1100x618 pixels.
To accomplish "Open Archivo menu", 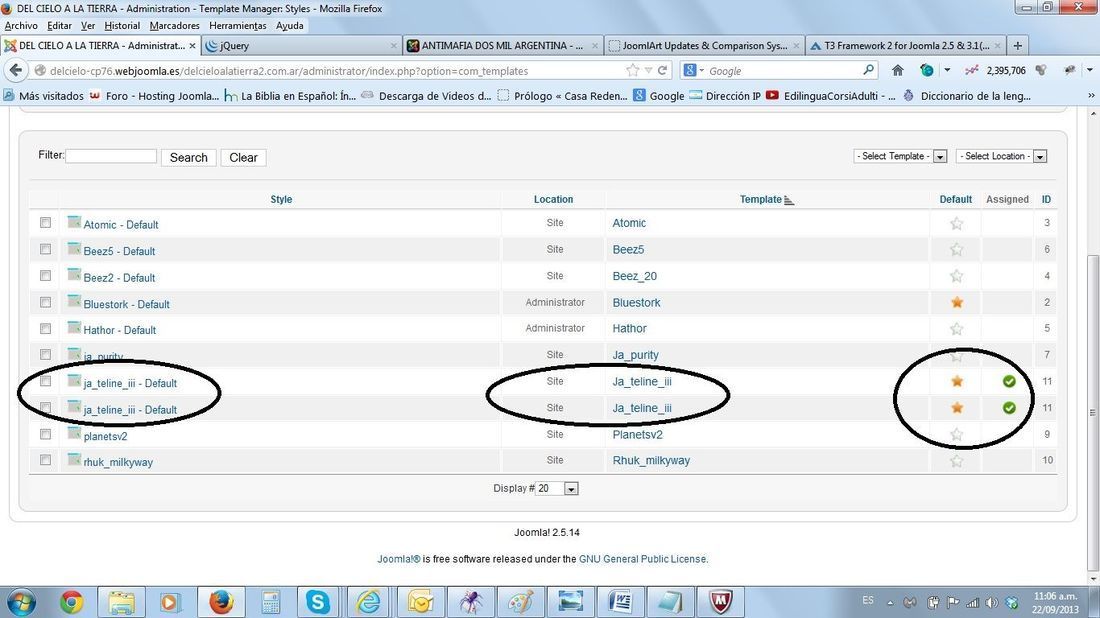I will (21, 25).
